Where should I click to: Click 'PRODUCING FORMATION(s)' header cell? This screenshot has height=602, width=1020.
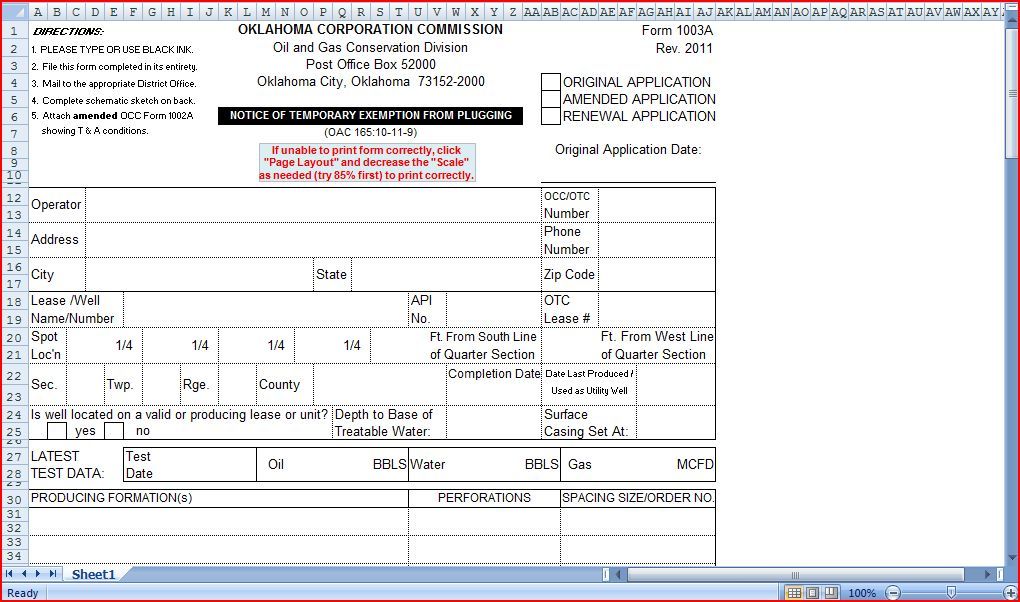coord(219,498)
